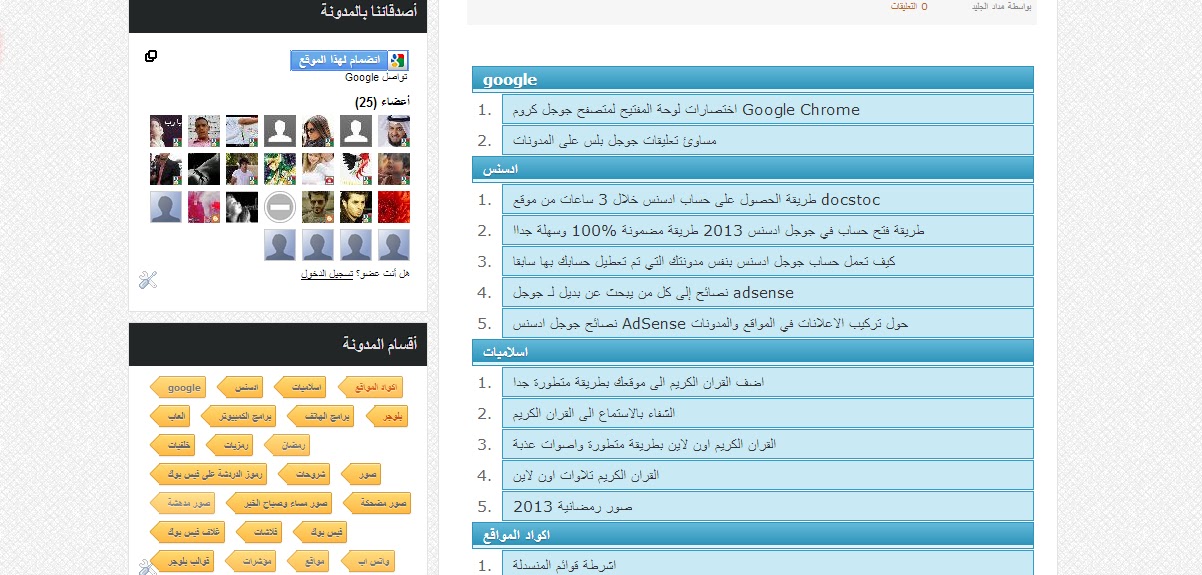Open the 'google' section header in post list
Screen dimensions: 1202x575
coord(753,79)
